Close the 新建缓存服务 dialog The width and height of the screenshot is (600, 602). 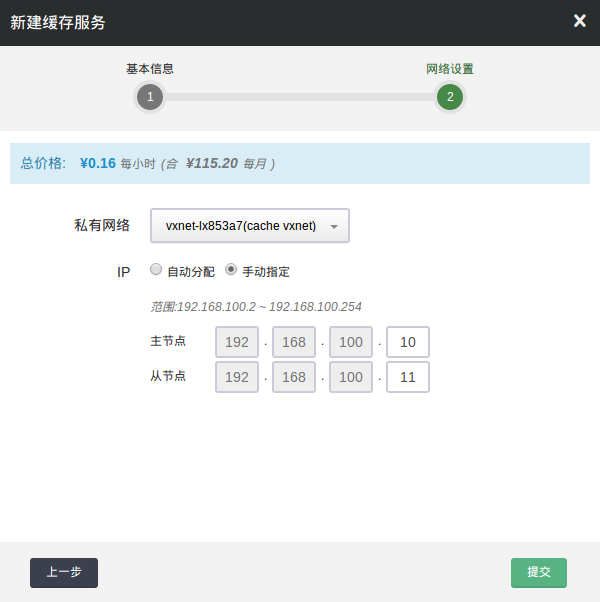[579, 21]
